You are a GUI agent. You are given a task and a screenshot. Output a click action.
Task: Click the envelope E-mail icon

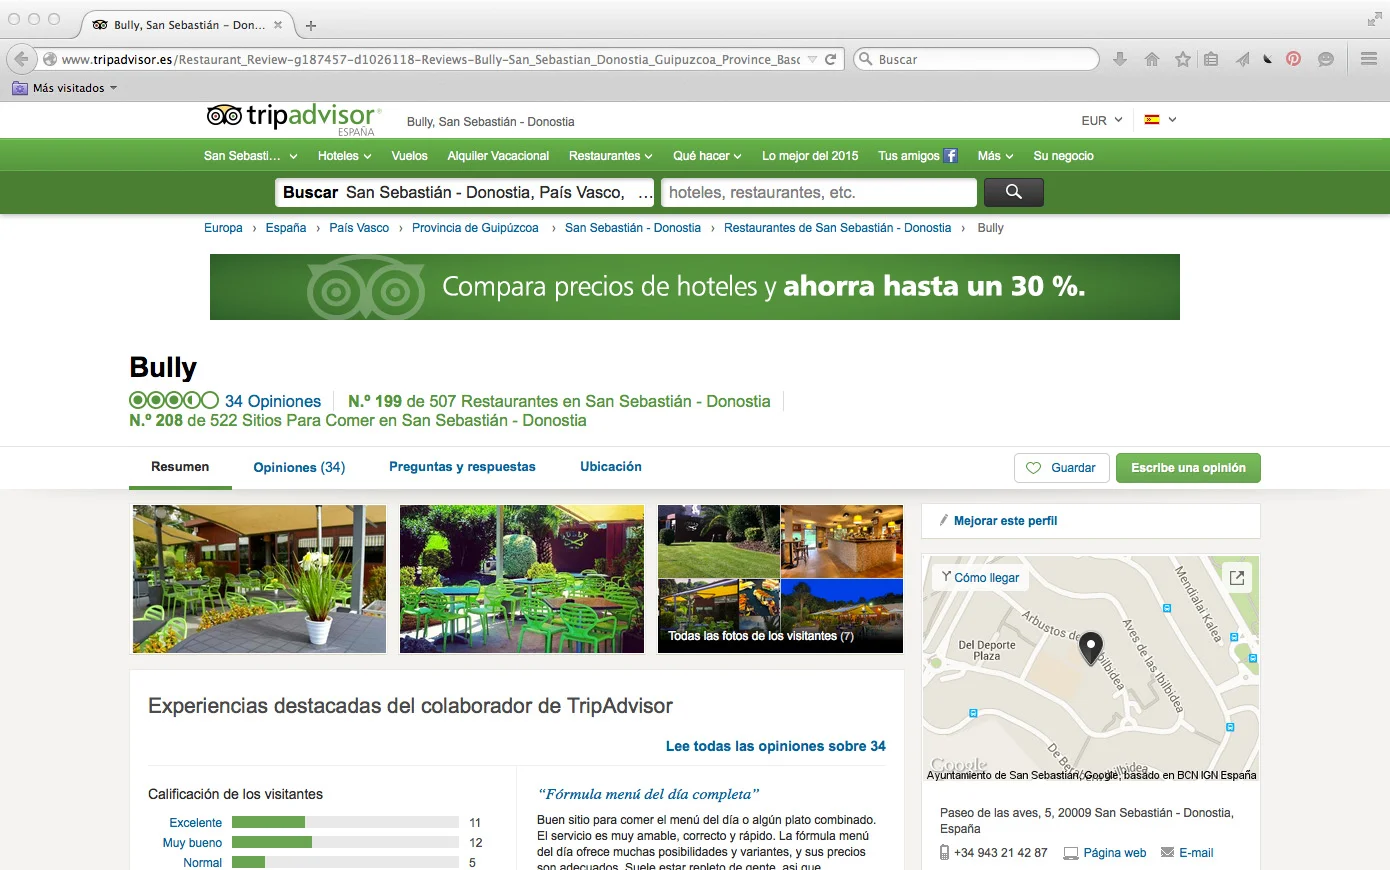(1167, 853)
